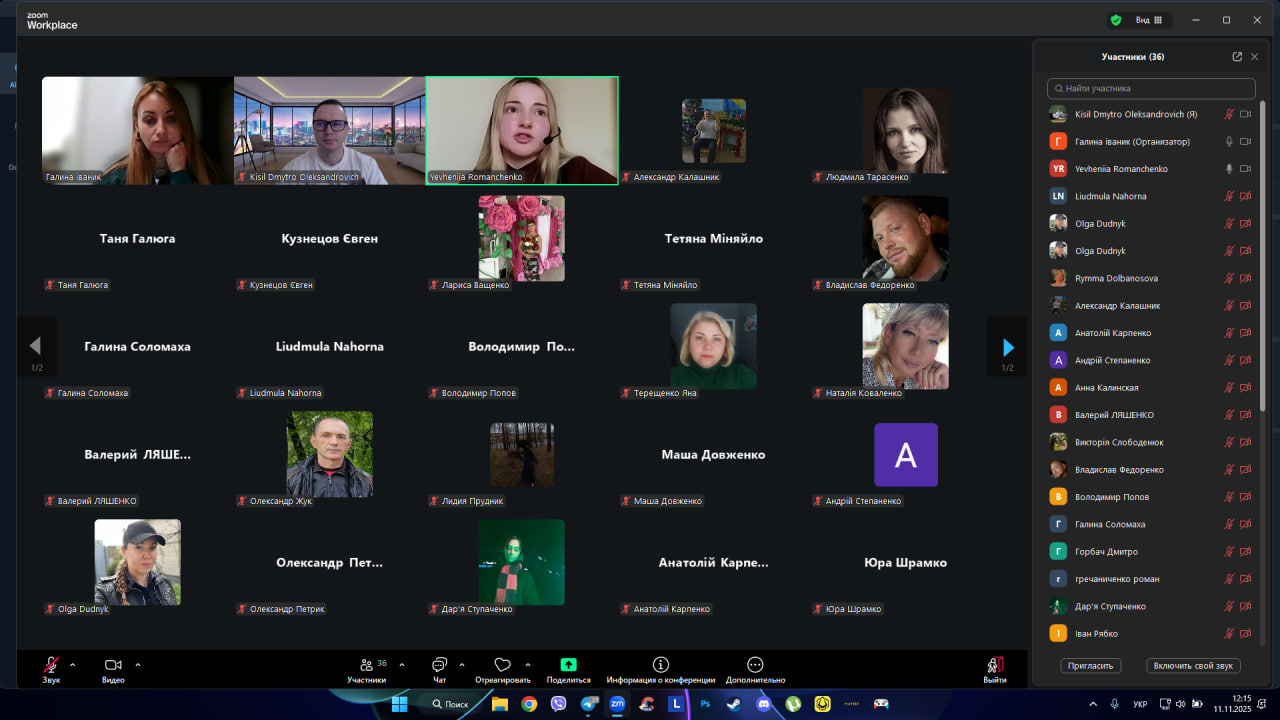Click the red Leave meeting icon
The height and width of the screenshot is (720, 1280).
click(x=994, y=665)
